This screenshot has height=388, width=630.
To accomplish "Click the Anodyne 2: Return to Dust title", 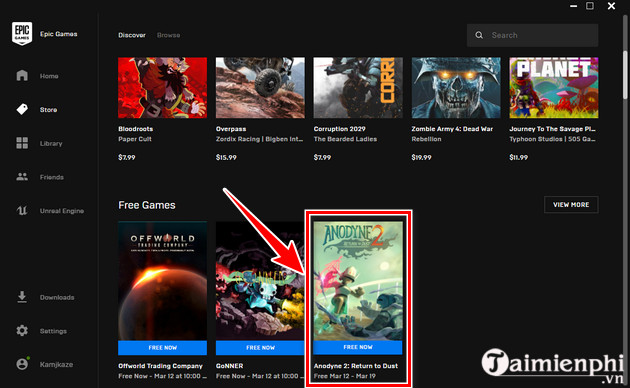I will [356, 366].
